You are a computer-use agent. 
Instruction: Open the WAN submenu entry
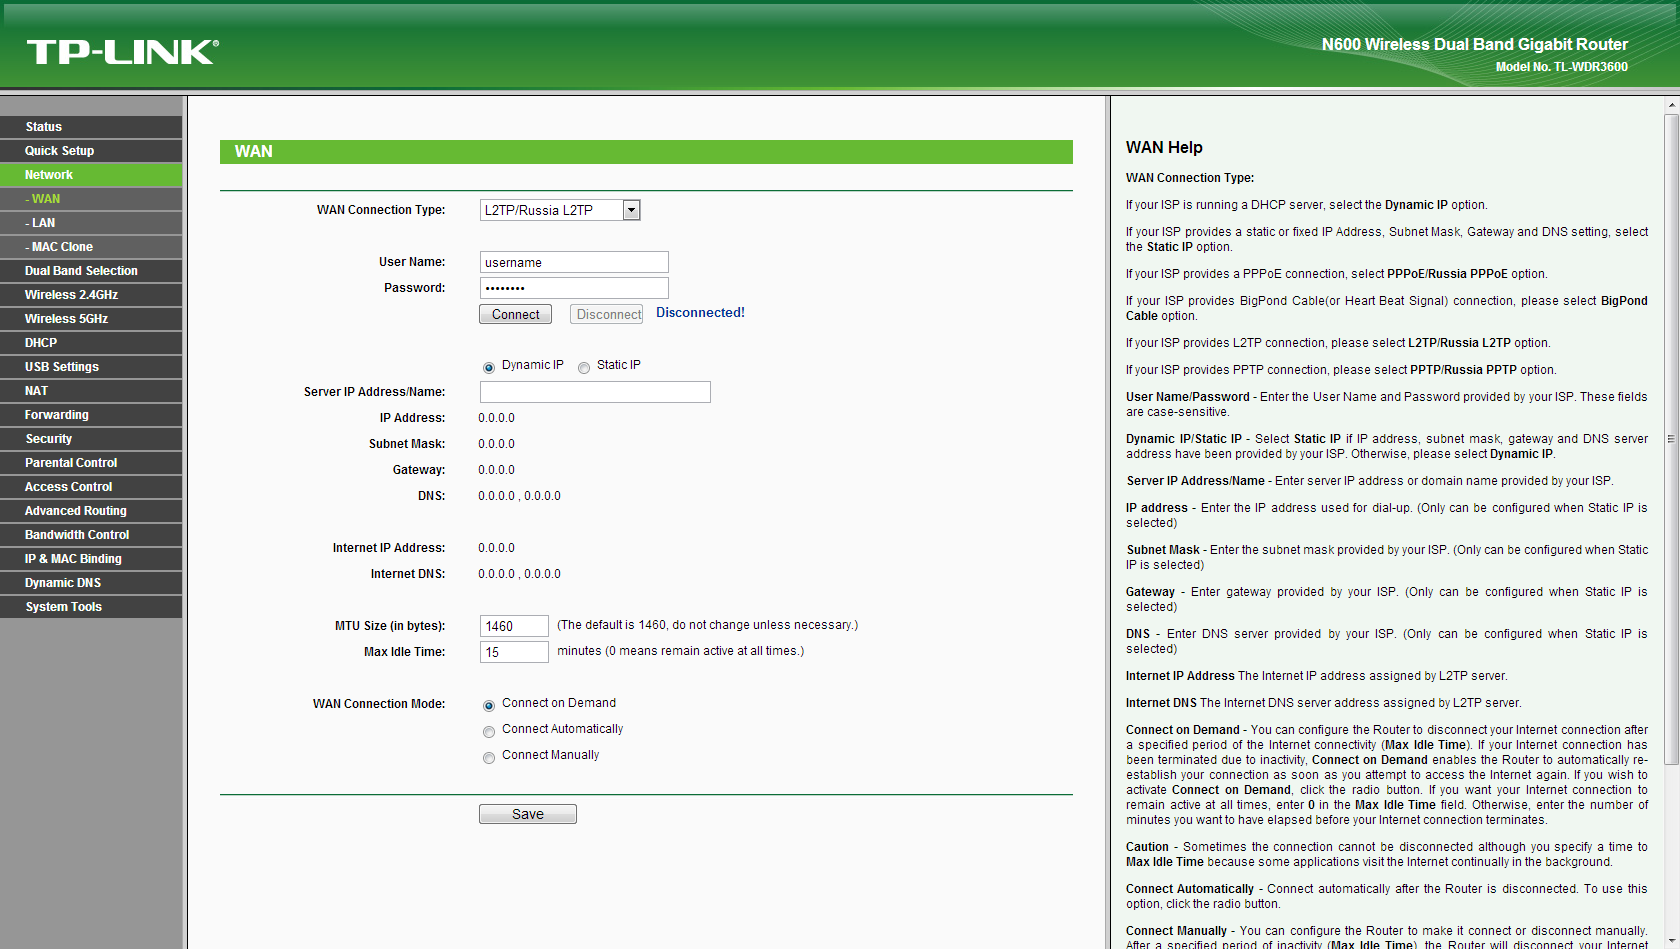coord(91,199)
